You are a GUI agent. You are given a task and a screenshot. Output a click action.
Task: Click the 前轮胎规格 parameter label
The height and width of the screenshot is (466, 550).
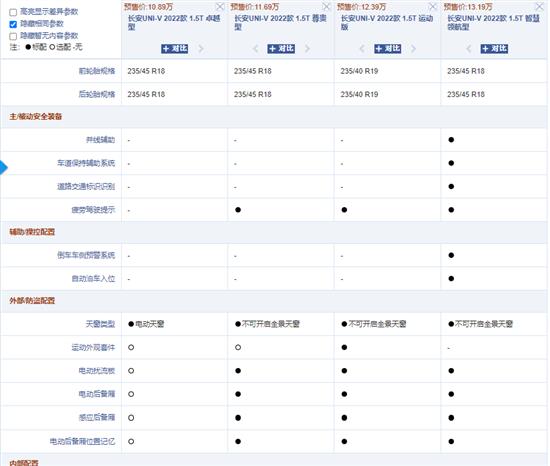(x=97, y=71)
